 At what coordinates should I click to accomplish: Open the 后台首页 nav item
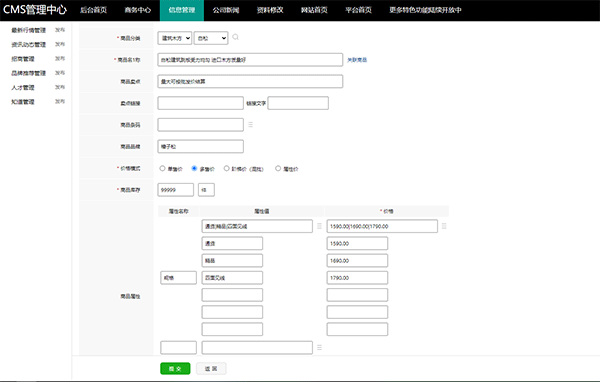(x=93, y=10)
